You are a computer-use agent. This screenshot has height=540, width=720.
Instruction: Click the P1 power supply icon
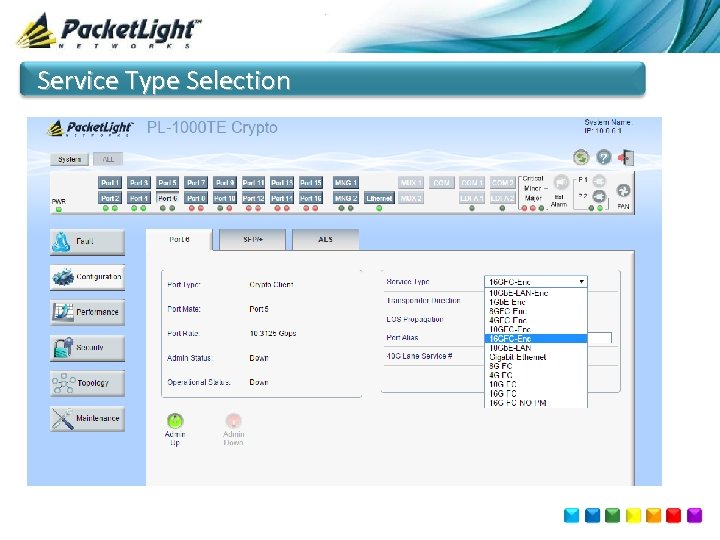(x=599, y=180)
